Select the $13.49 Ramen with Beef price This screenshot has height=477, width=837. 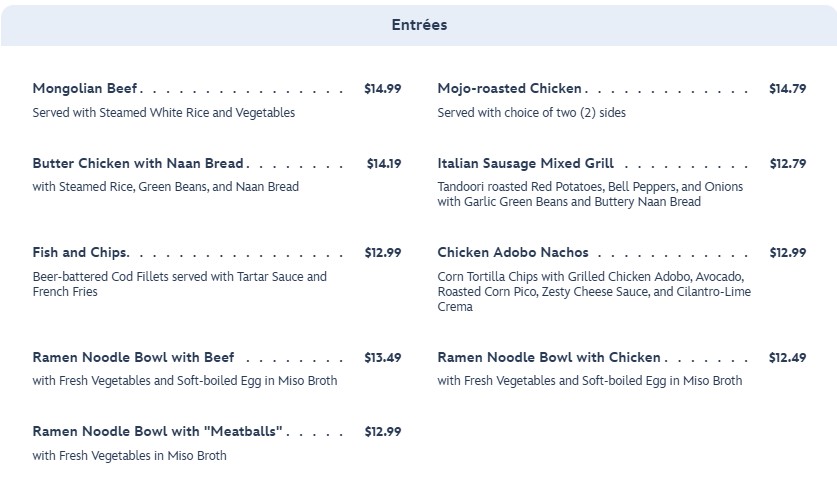(x=382, y=357)
